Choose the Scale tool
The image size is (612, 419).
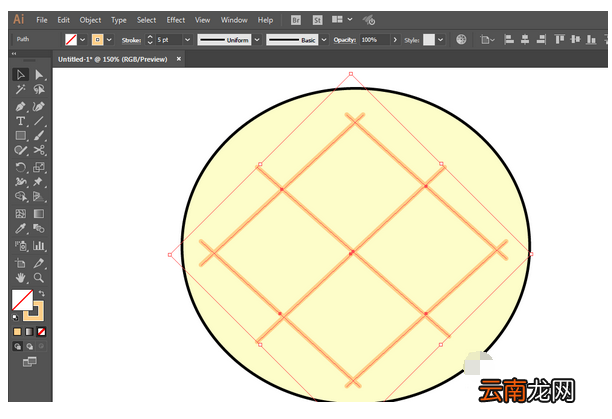(x=38, y=167)
